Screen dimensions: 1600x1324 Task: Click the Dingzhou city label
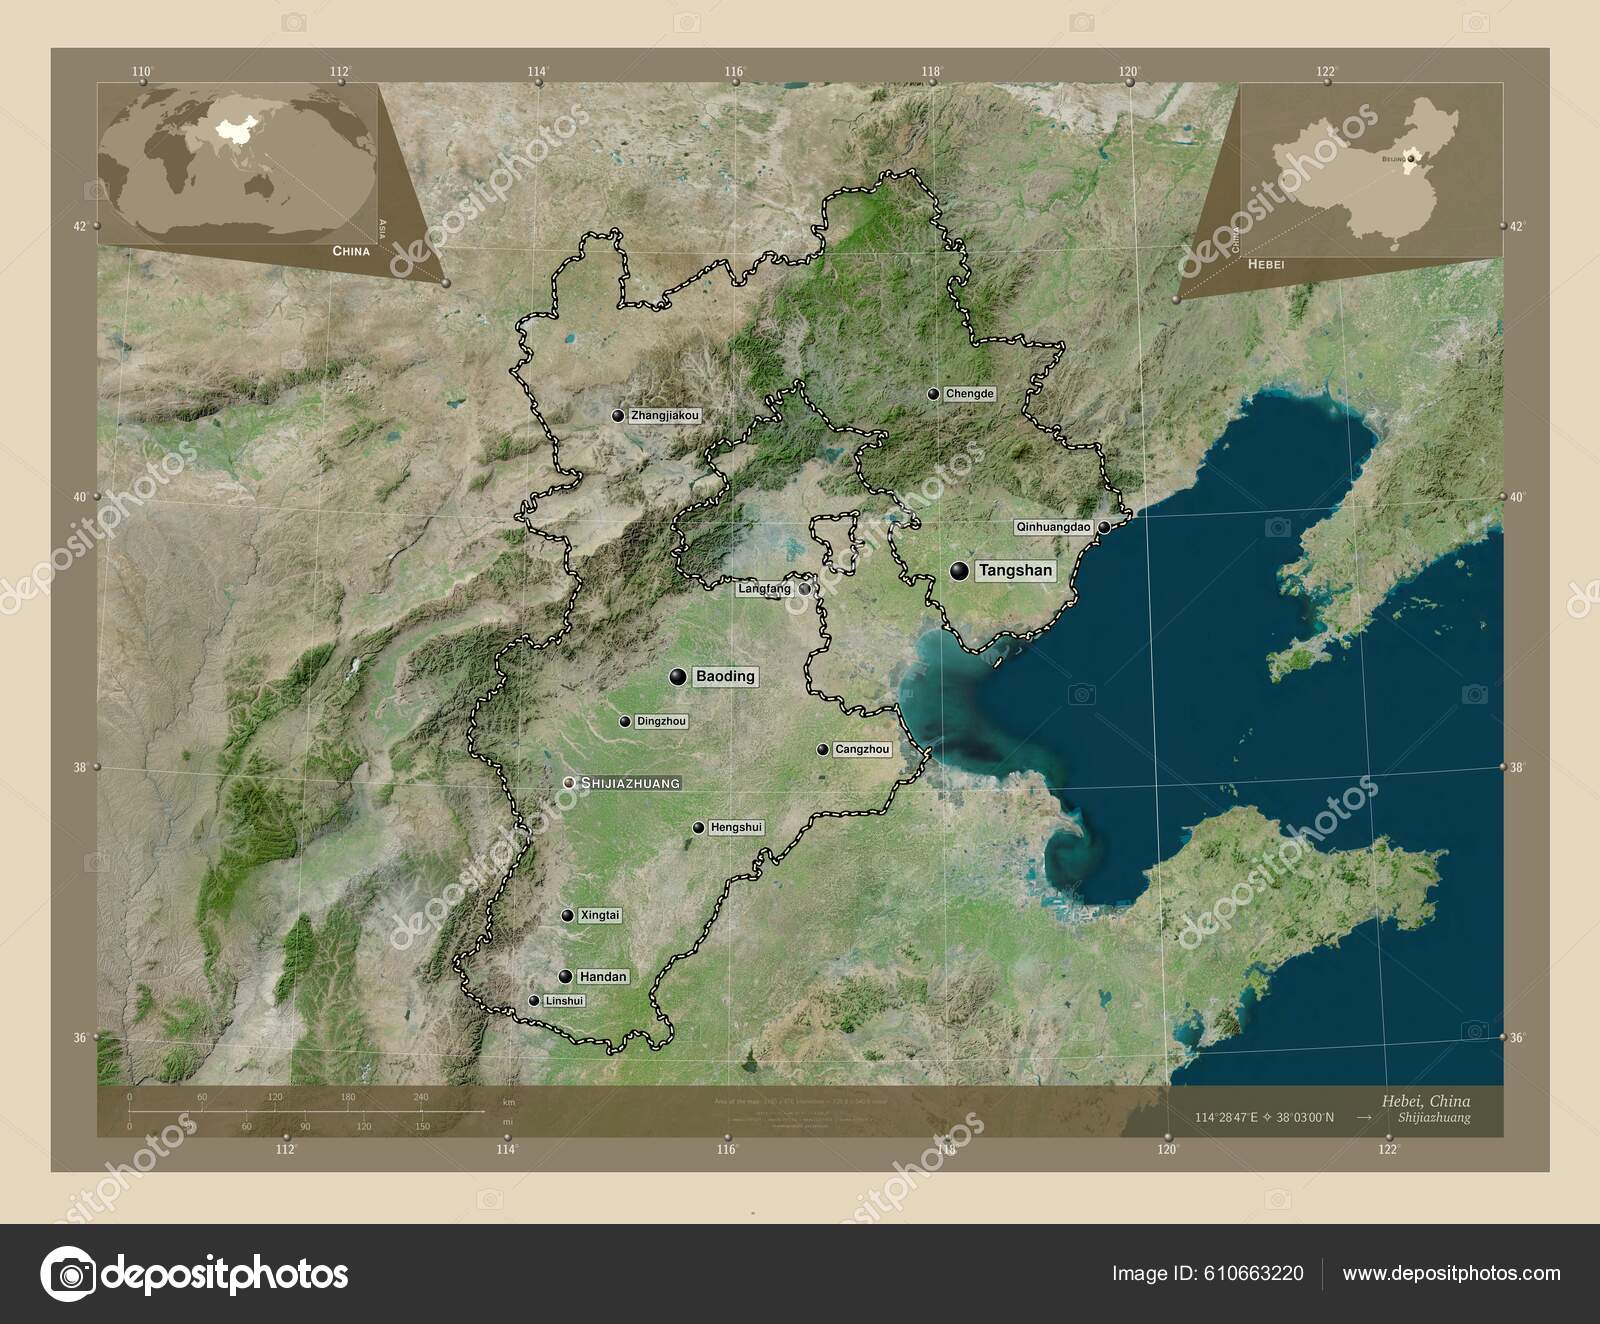(663, 720)
